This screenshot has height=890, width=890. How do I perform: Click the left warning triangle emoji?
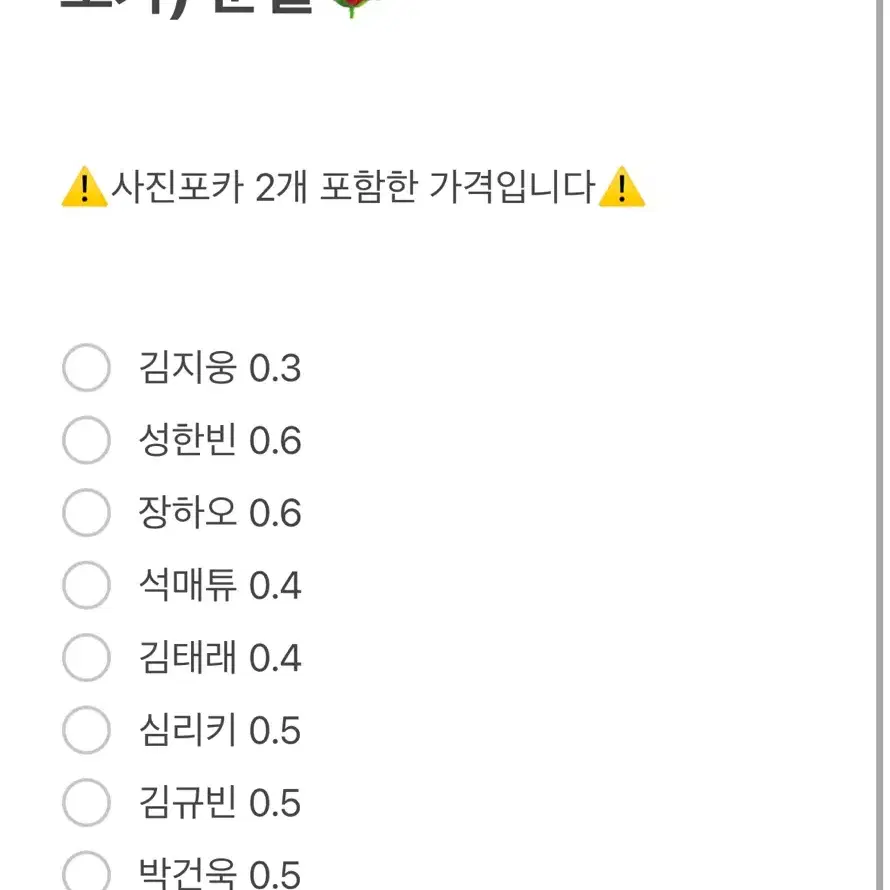click(84, 187)
